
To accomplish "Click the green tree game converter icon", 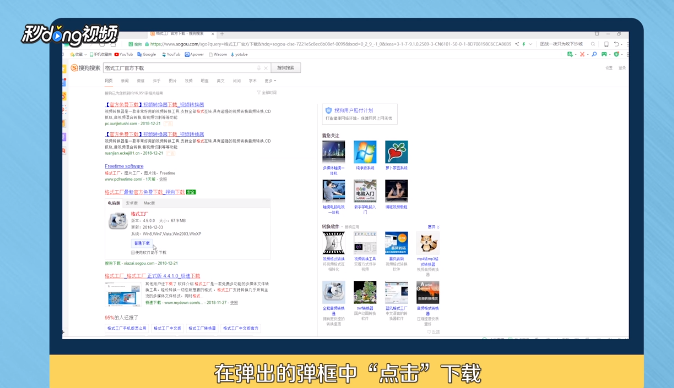I will pyautogui.click(x=365, y=292).
